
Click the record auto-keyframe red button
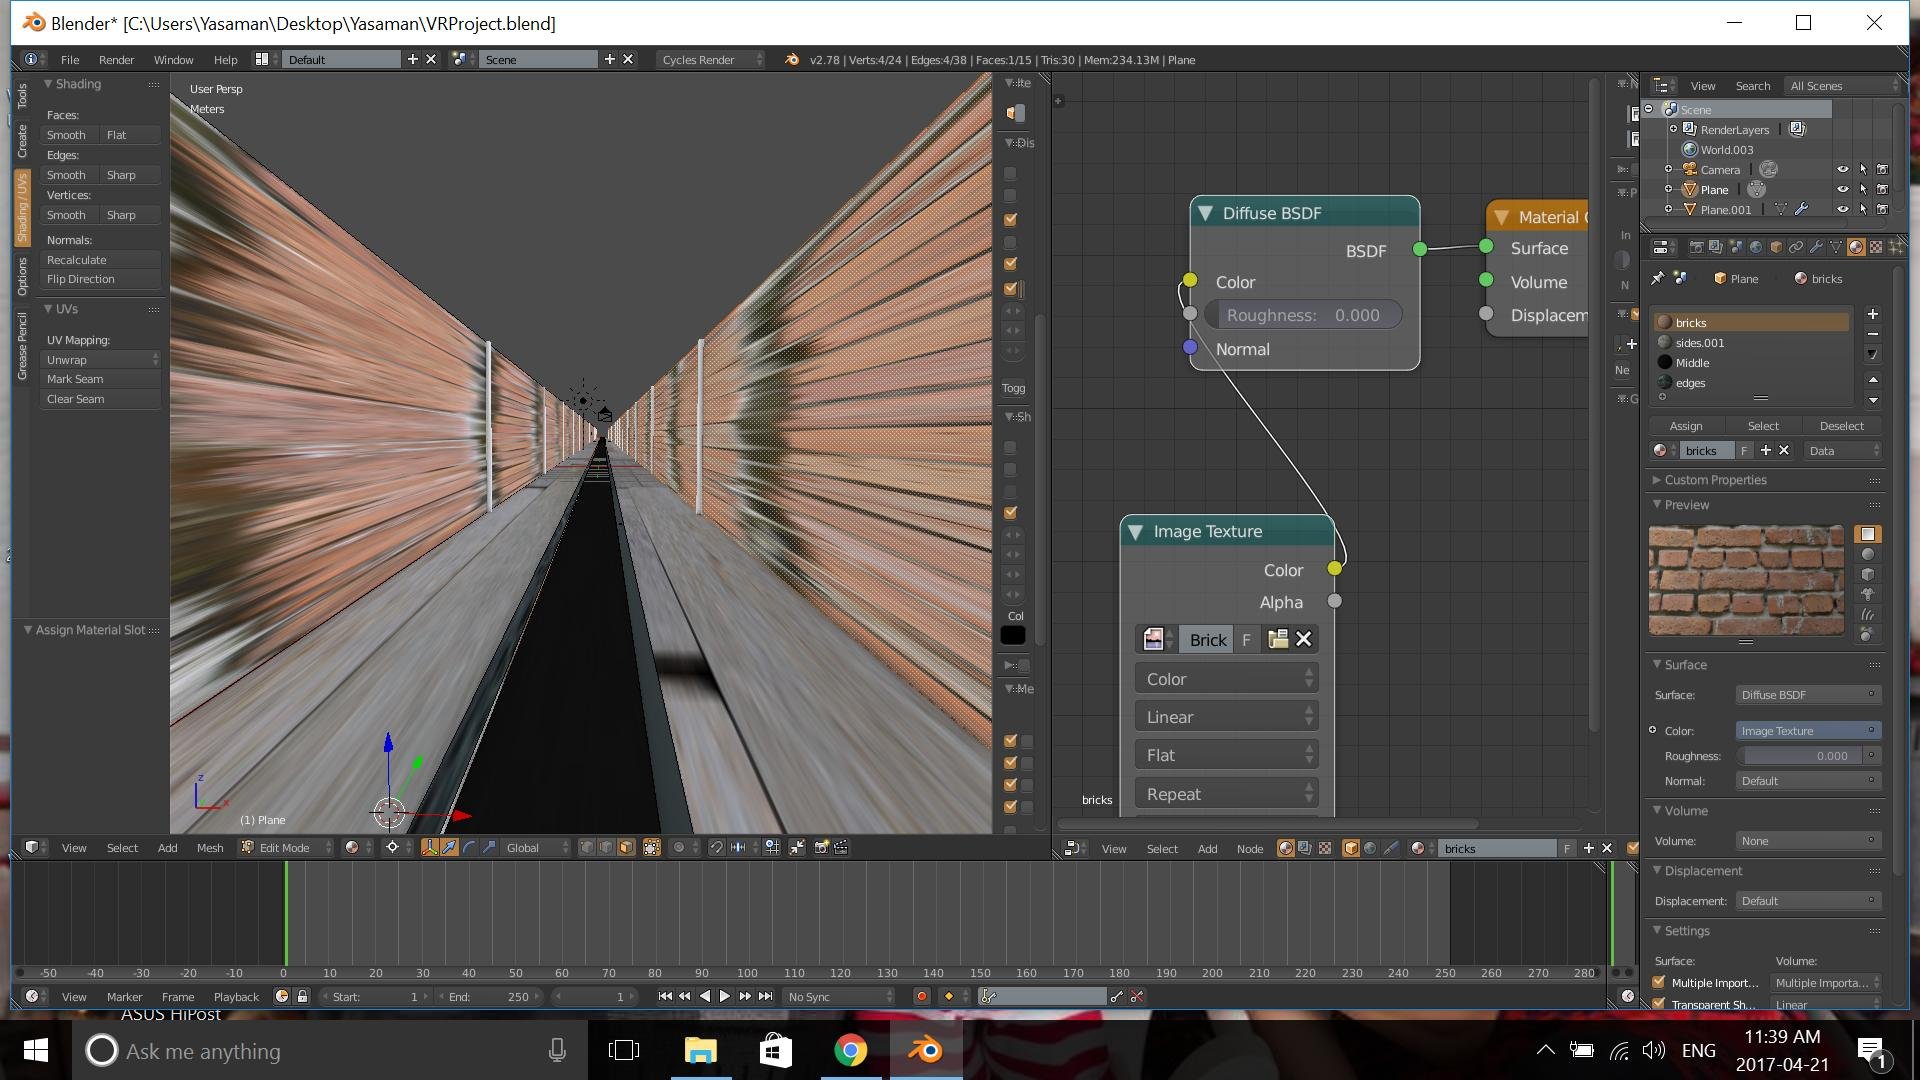(921, 996)
